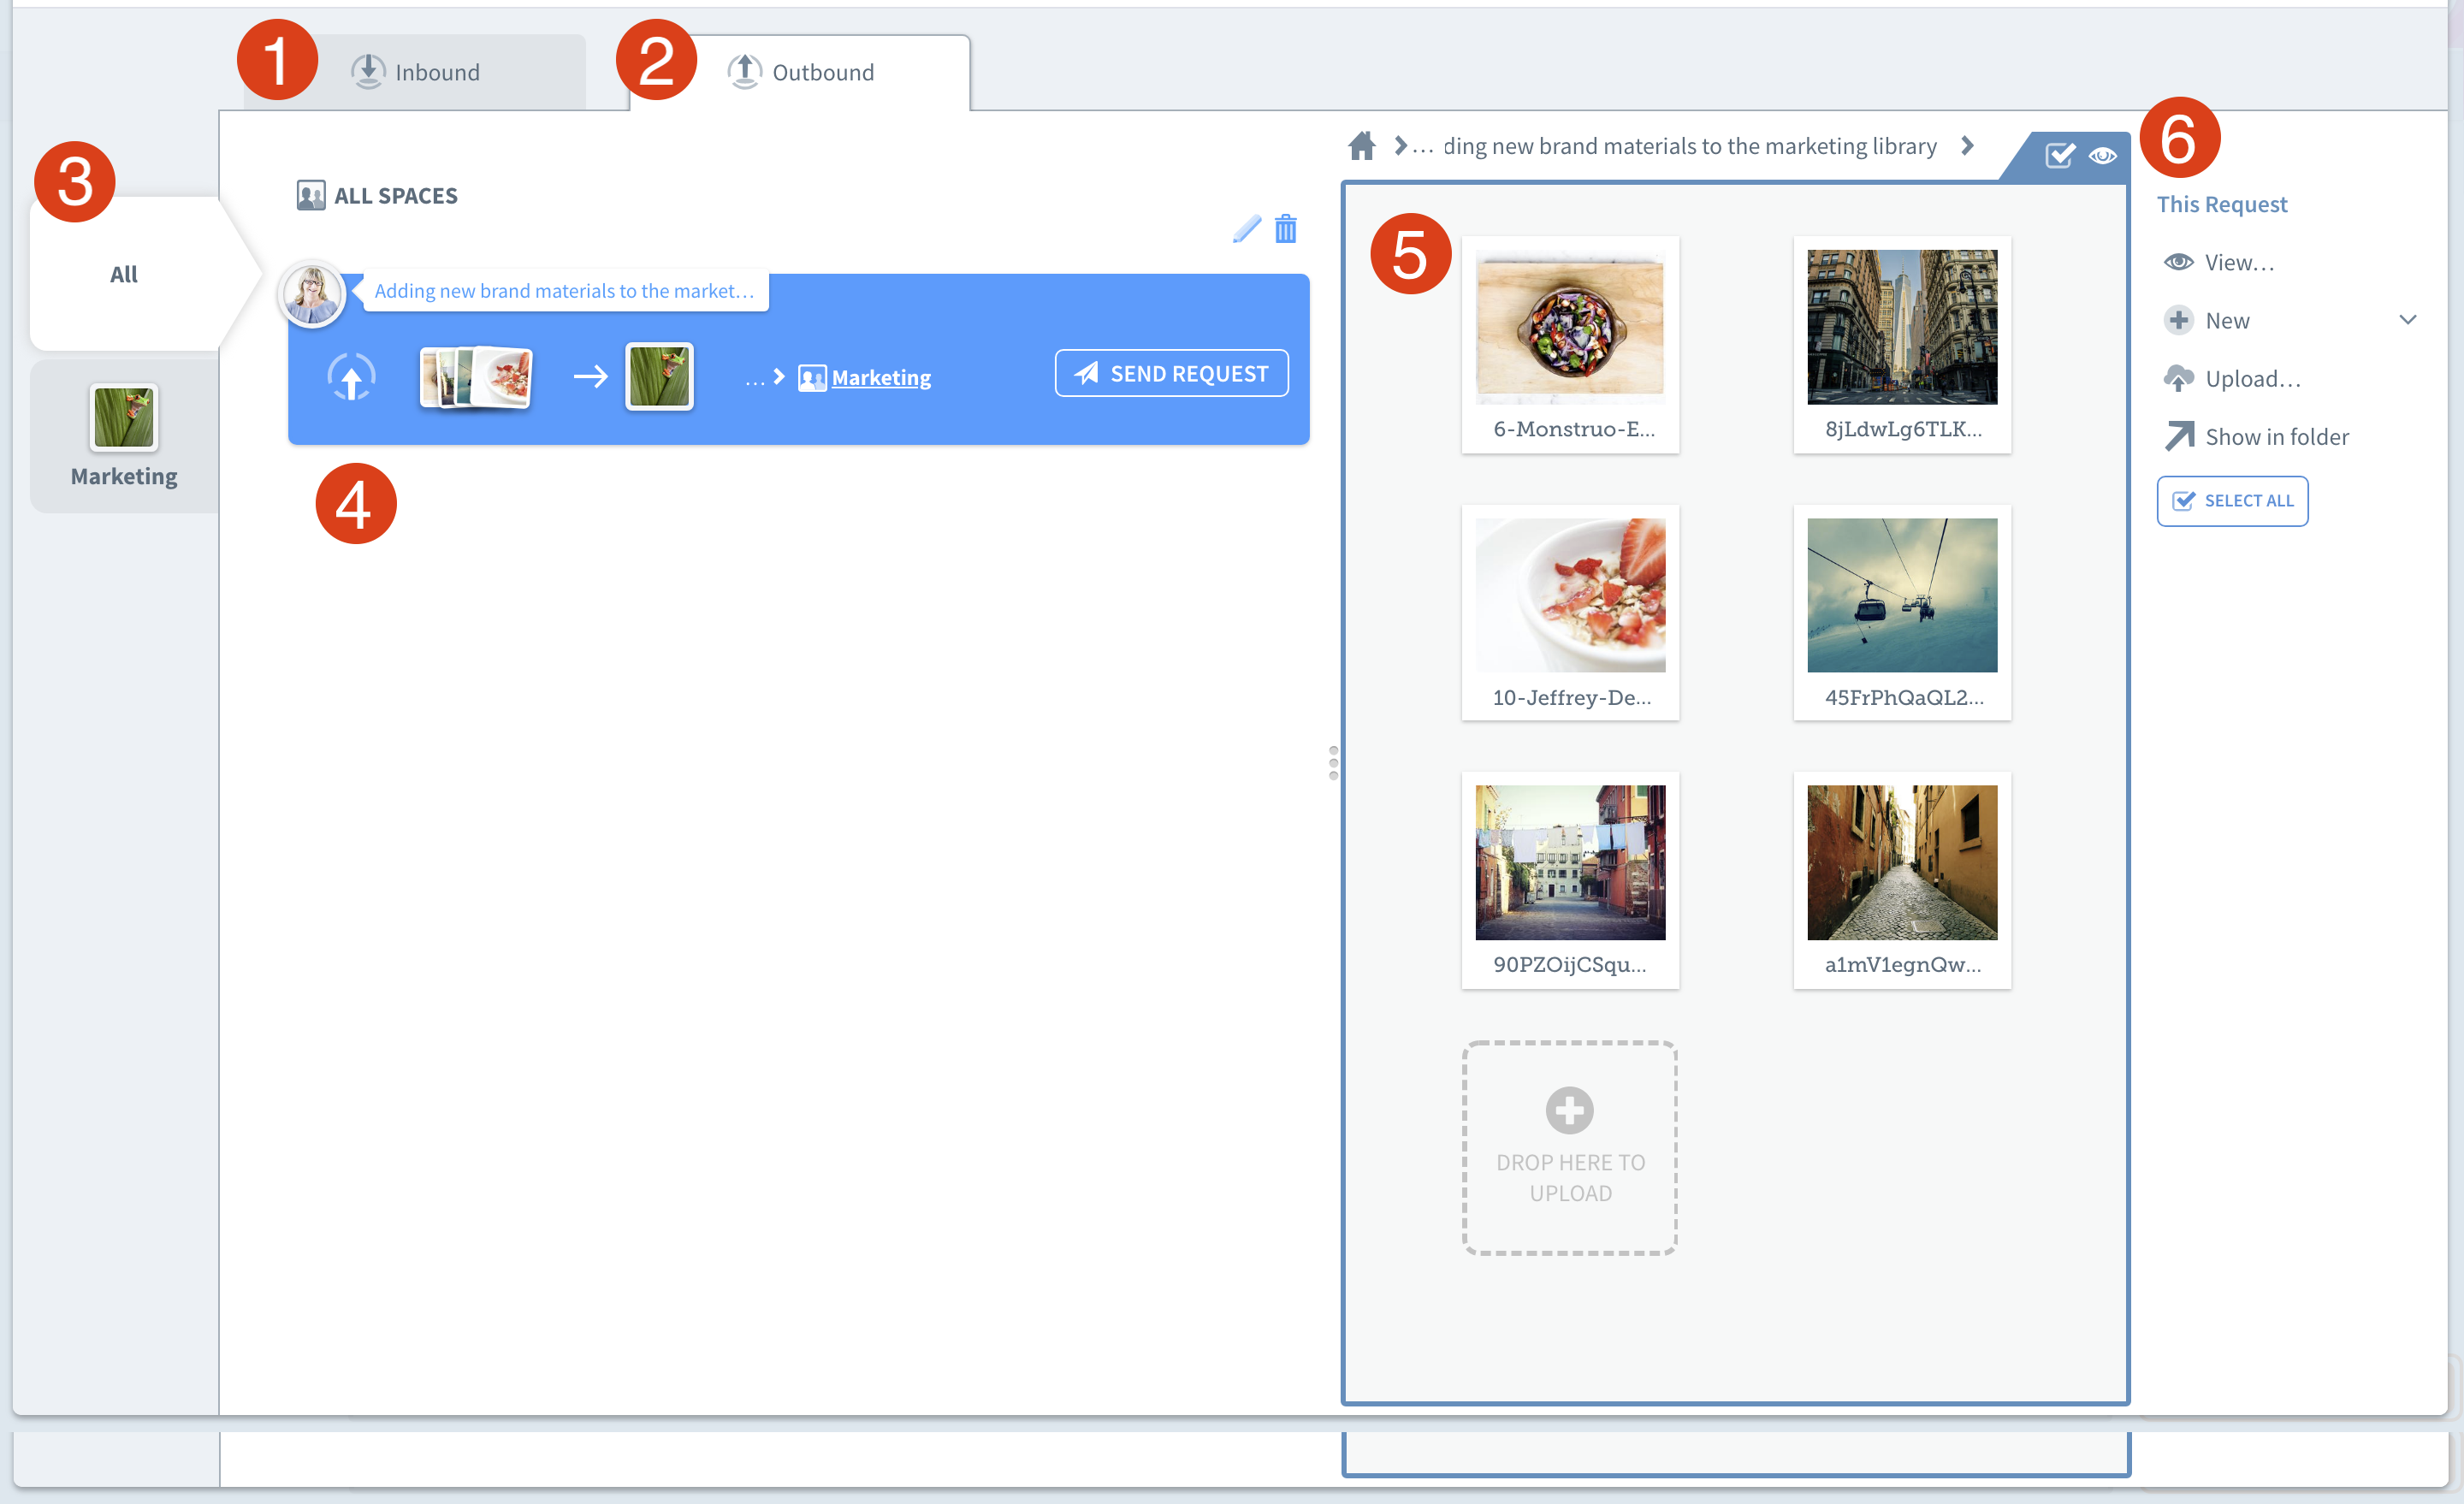Switch to the Outbound tab
Image resolution: width=2464 pixels, height=1504 pixels.
800,72
